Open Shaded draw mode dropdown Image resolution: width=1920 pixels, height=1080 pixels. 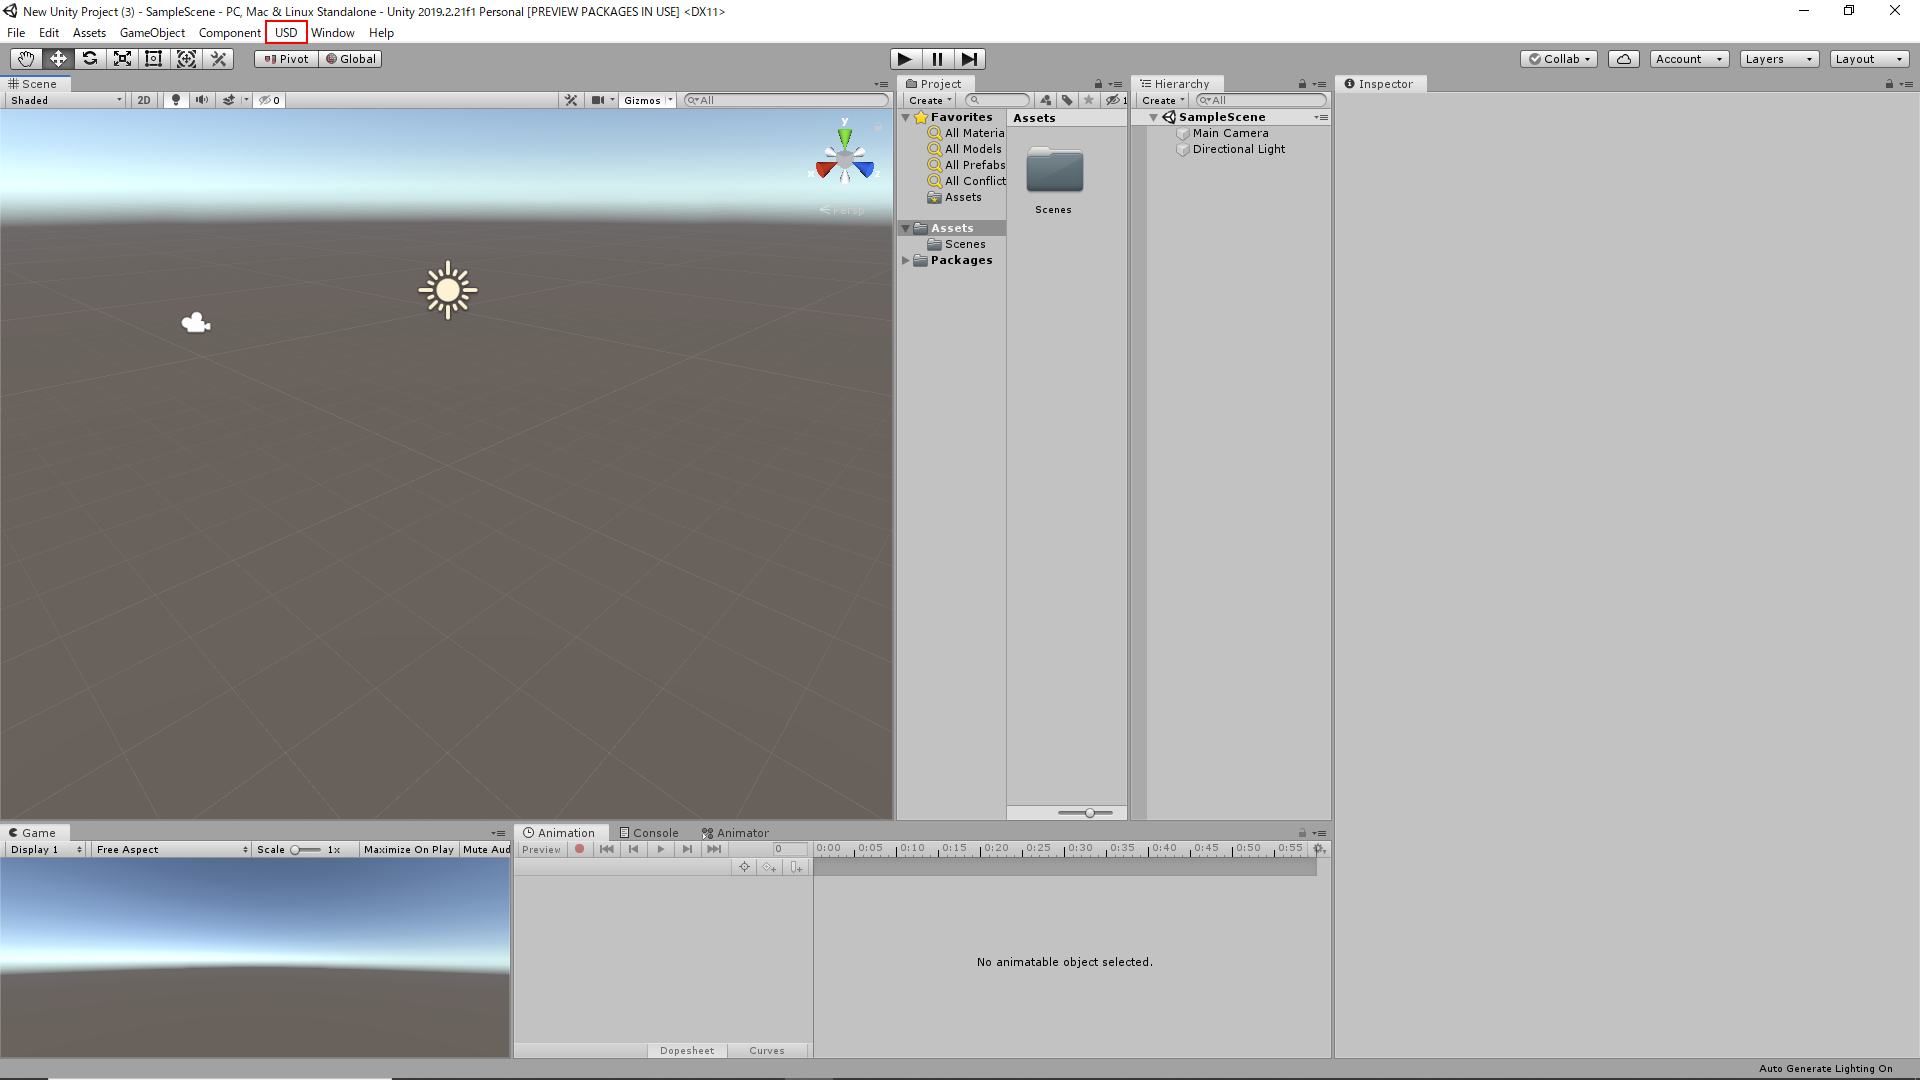(x=66, y=100)
